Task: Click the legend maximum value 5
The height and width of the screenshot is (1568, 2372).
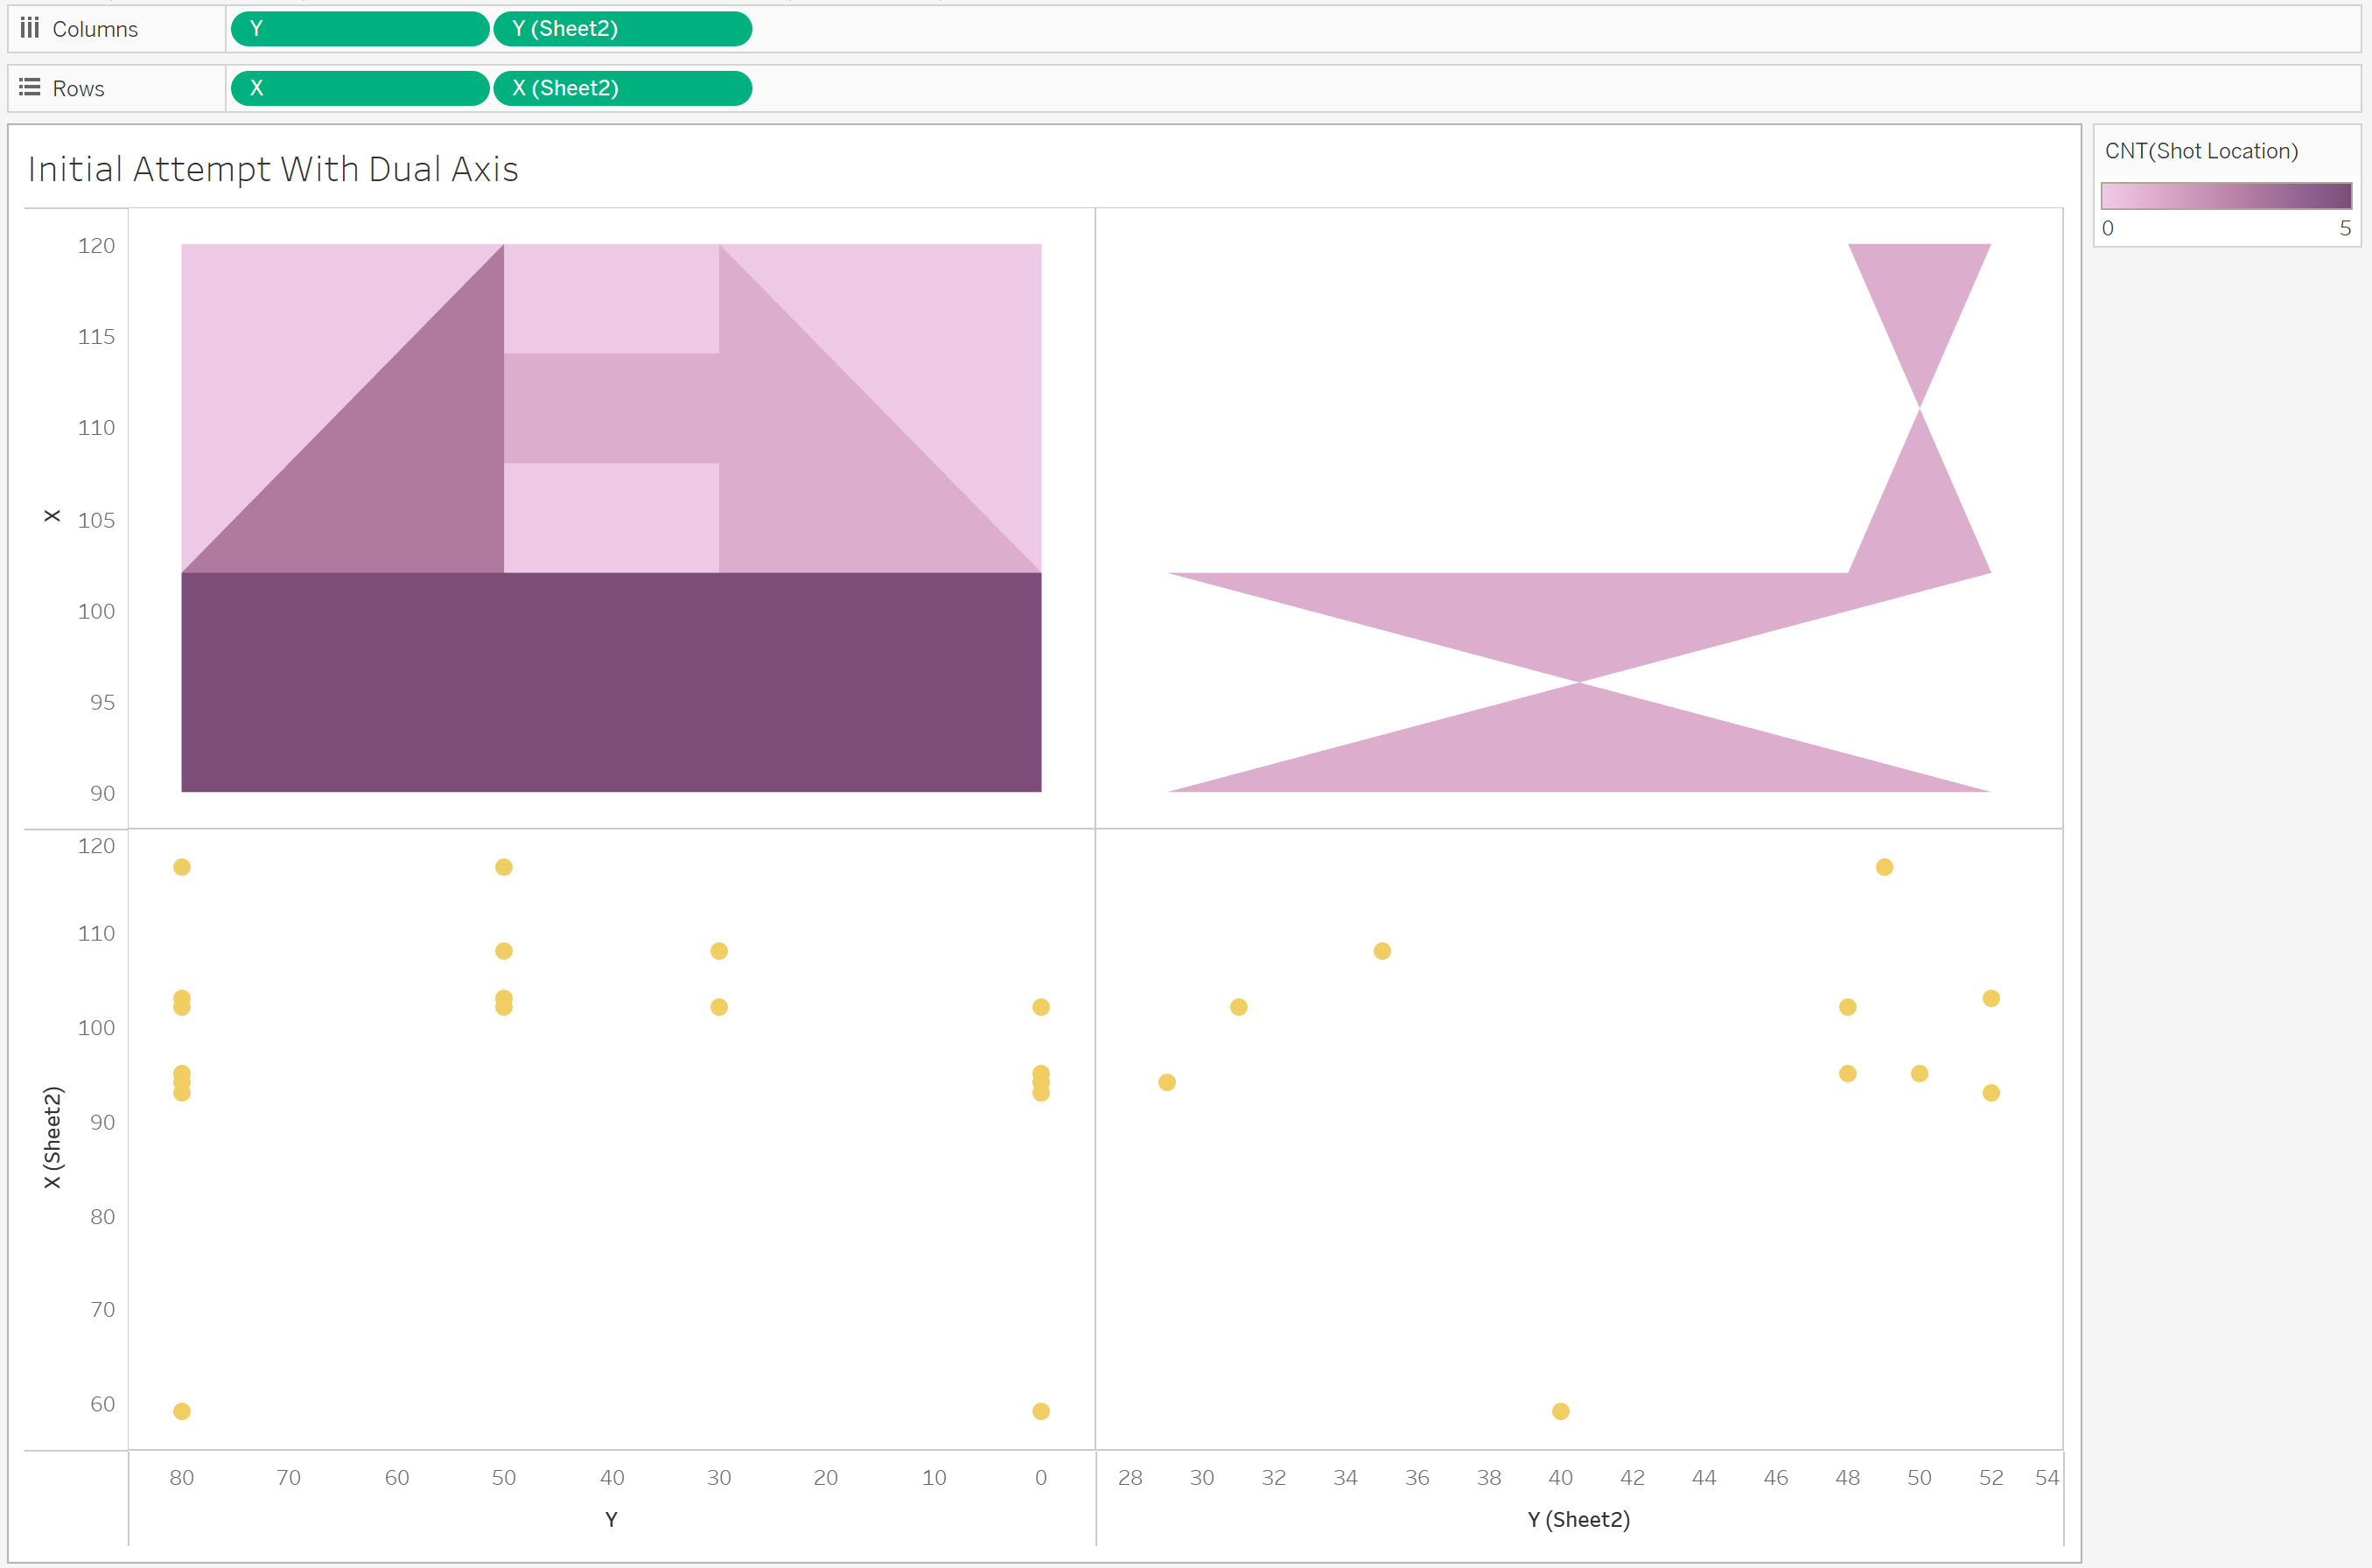Action: click(2345, 228)
